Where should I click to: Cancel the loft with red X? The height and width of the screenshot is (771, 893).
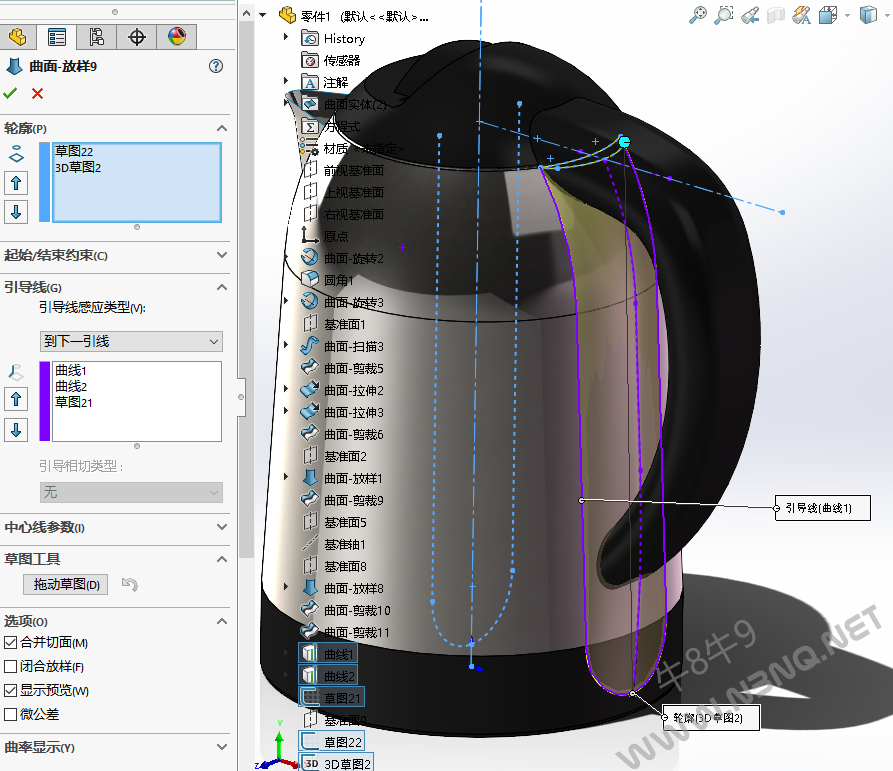38,93
